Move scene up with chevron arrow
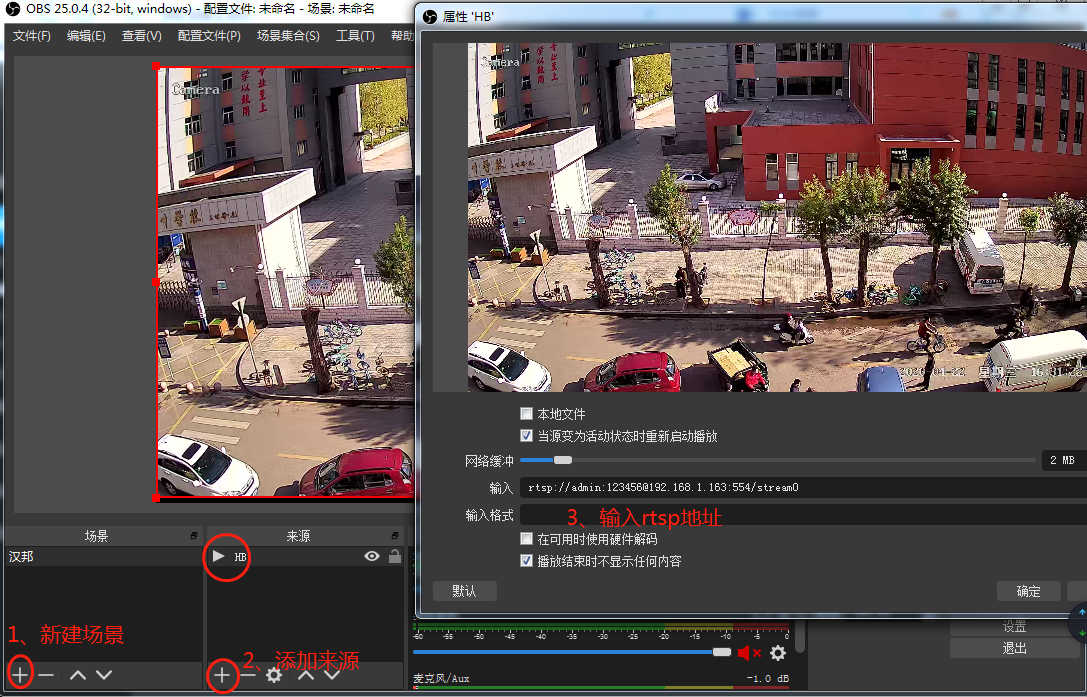The width and height of the screenshot is (1087, 697). coord(78,674)
